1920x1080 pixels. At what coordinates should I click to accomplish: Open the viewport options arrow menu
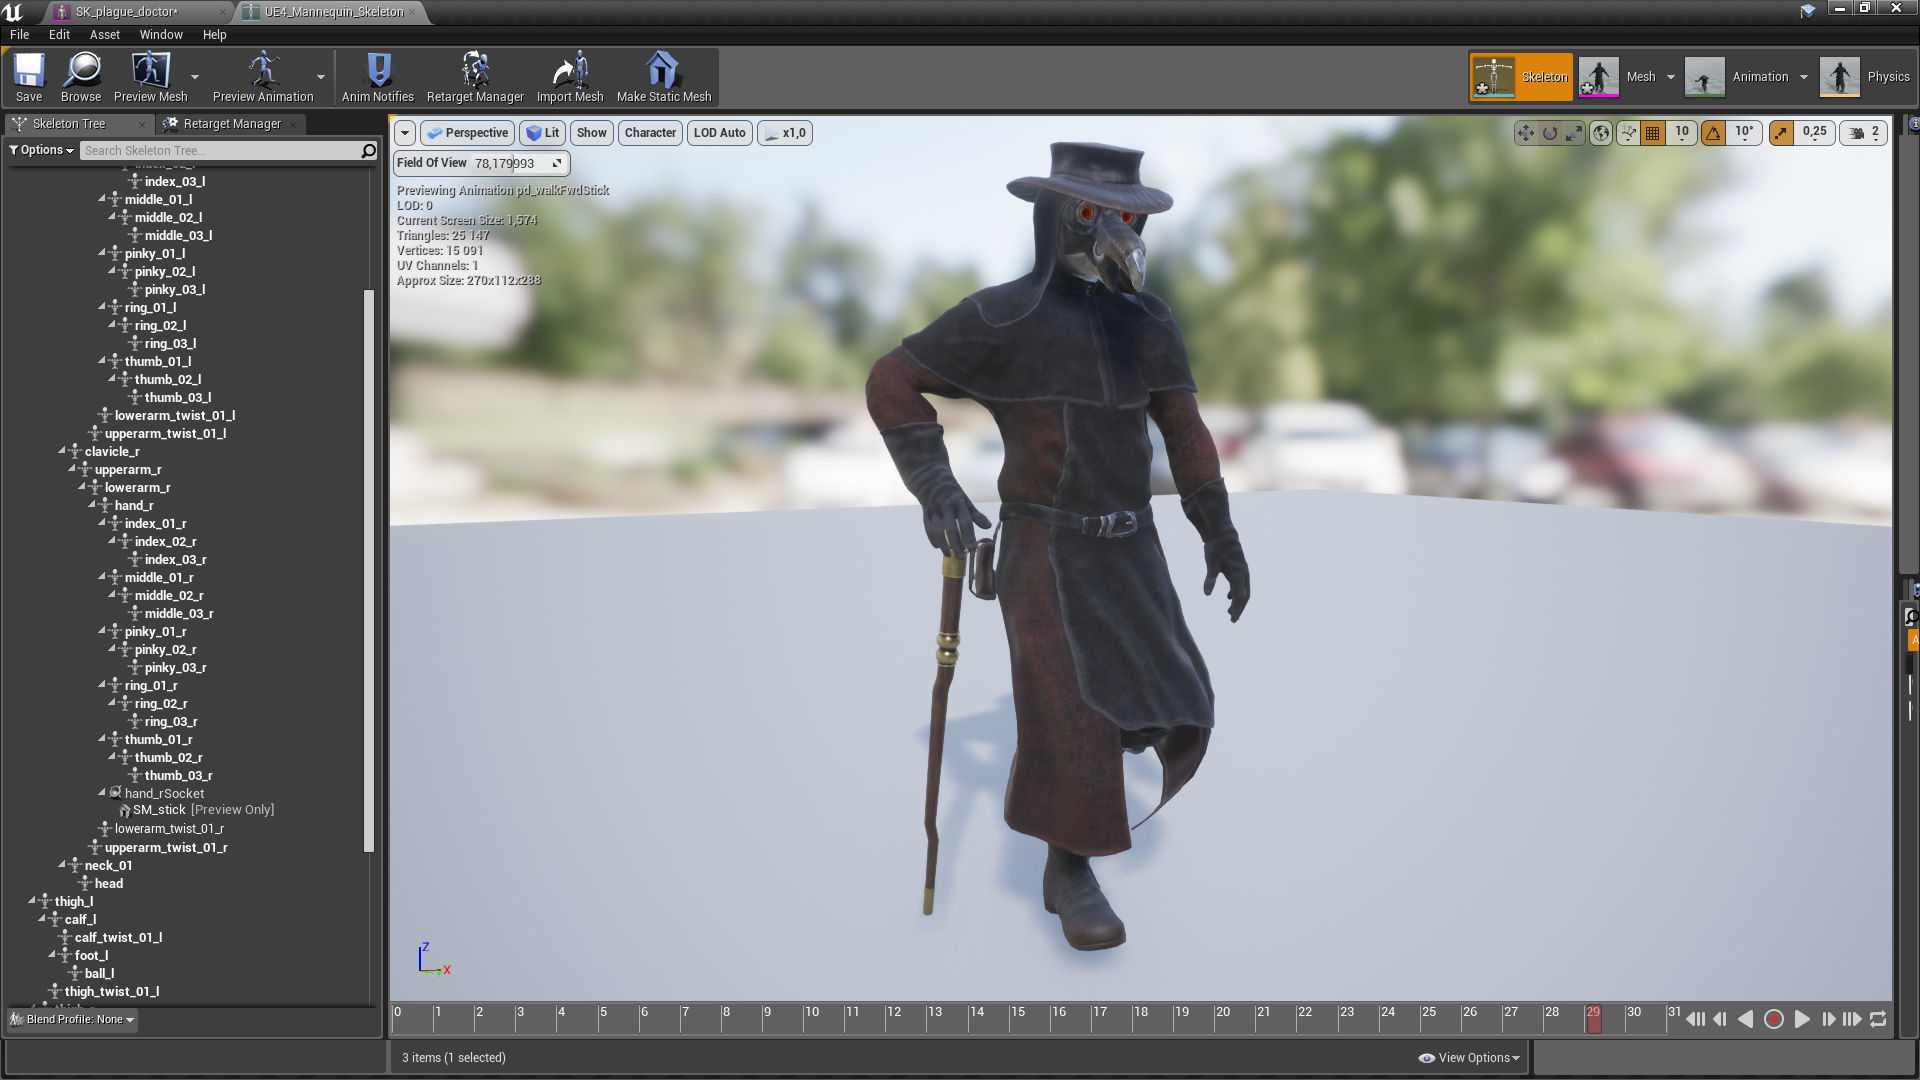click(x=405, y=133)
